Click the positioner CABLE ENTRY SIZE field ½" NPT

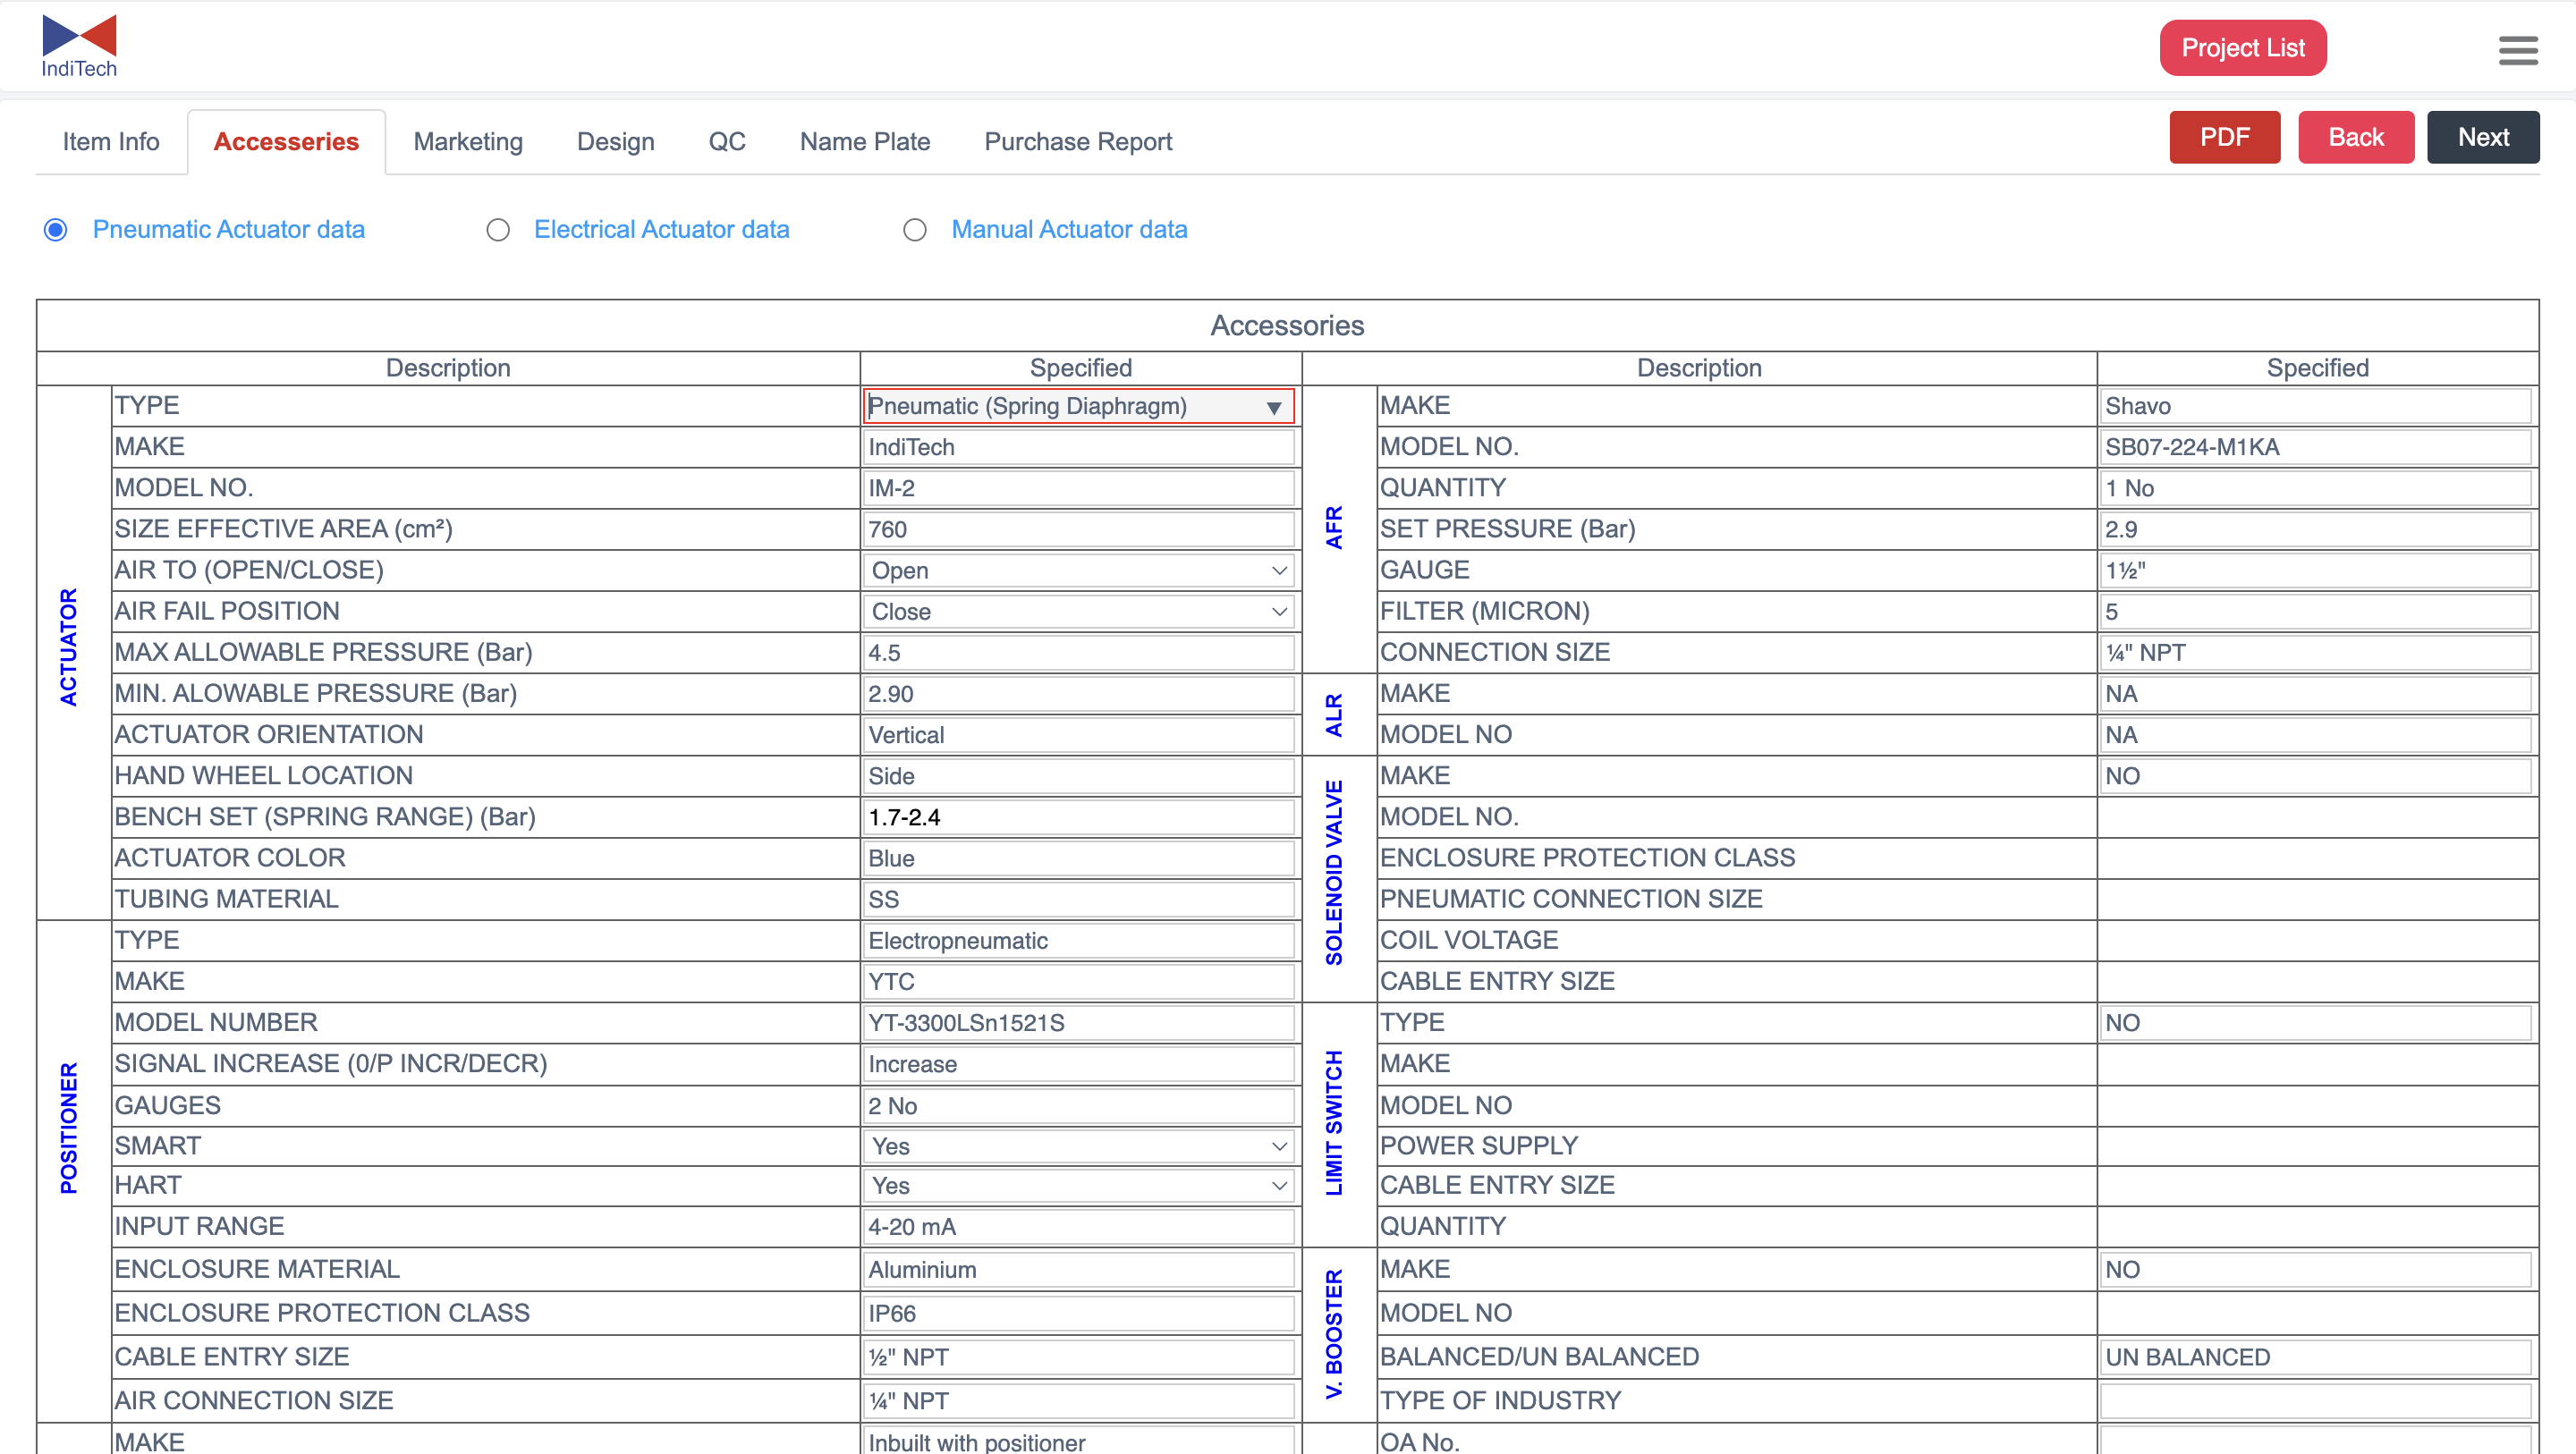coord(1078,1358)
